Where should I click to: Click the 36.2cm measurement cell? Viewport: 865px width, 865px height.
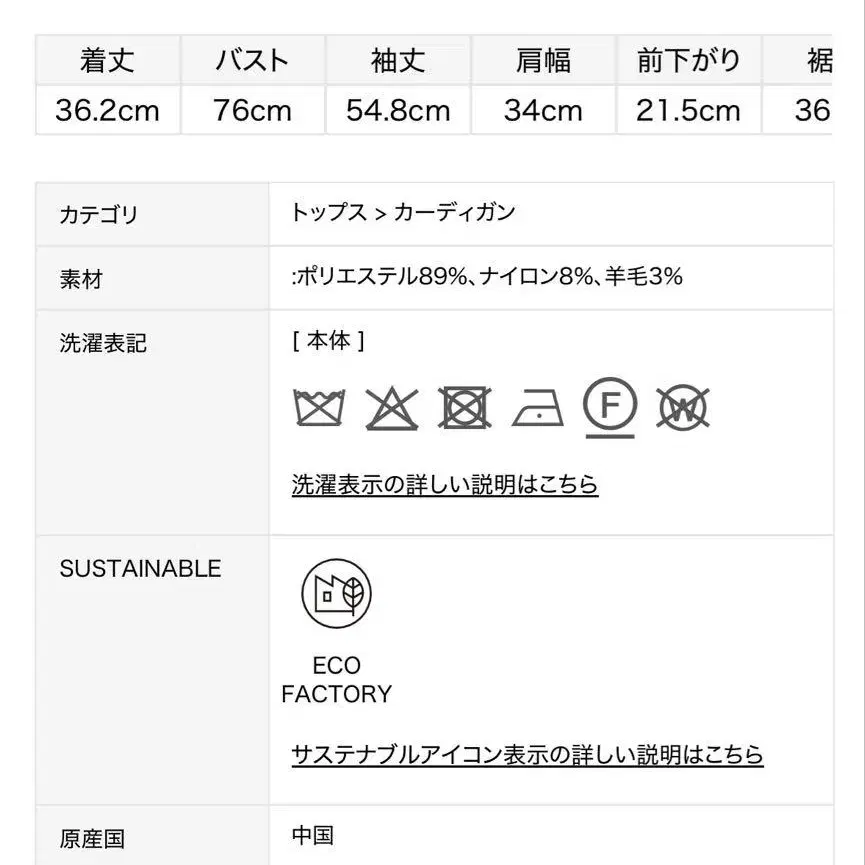coord(108,110)
